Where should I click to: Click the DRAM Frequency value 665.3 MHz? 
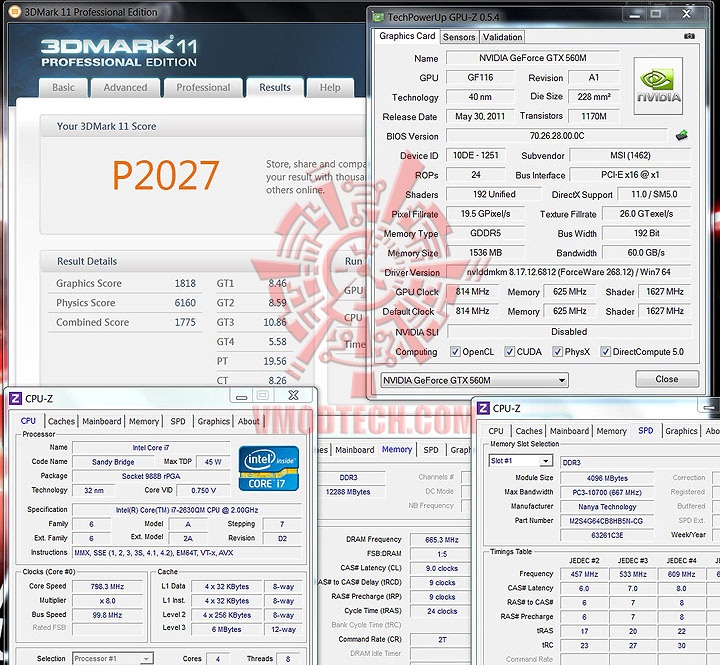pos(441,540)
